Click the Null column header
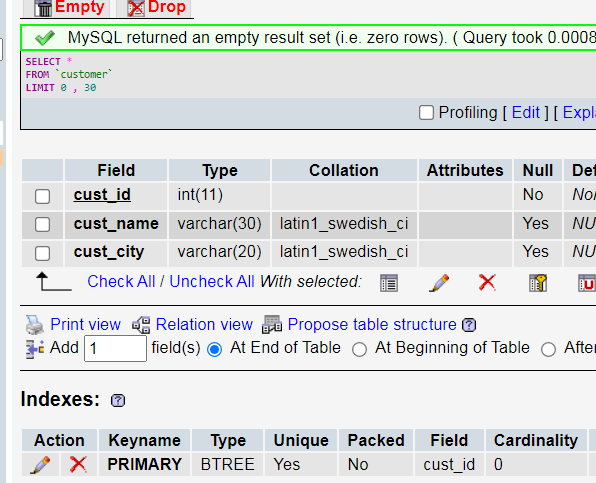This screenshot has width=596, height=483. (538, 170)
